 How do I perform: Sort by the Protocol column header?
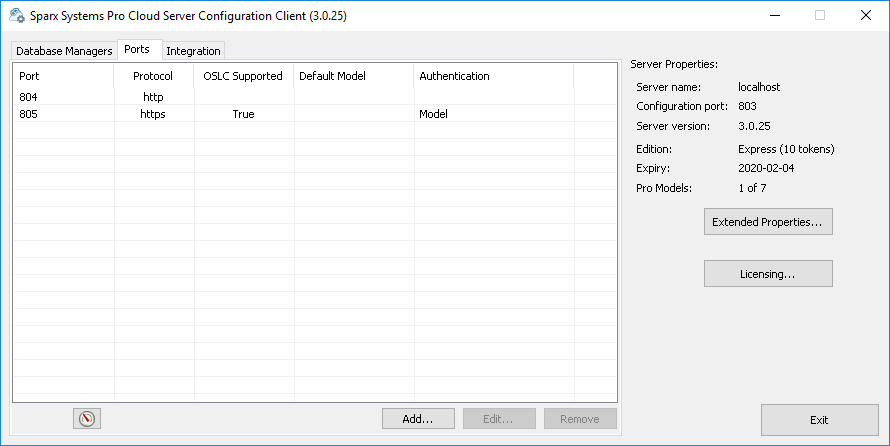(x=153, y=76)
